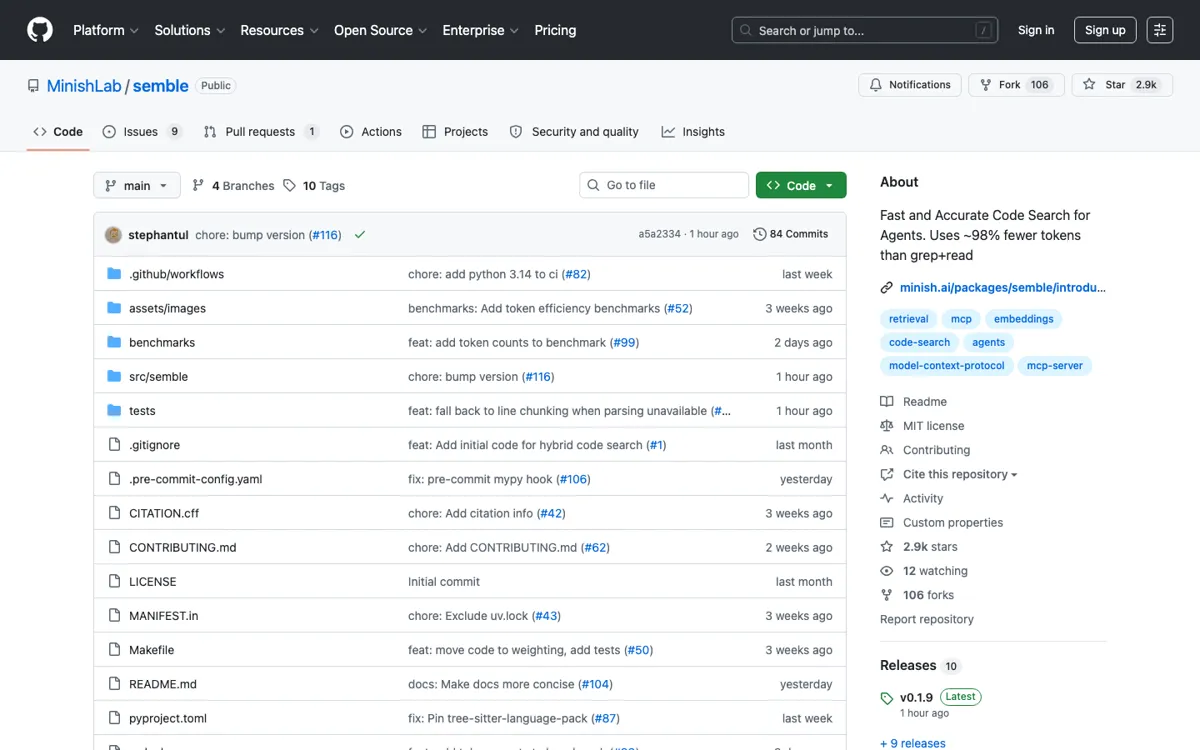Open the Pricing page
Image resolution: width=1200 pixels, height=750 pixels.
(555, 30)
